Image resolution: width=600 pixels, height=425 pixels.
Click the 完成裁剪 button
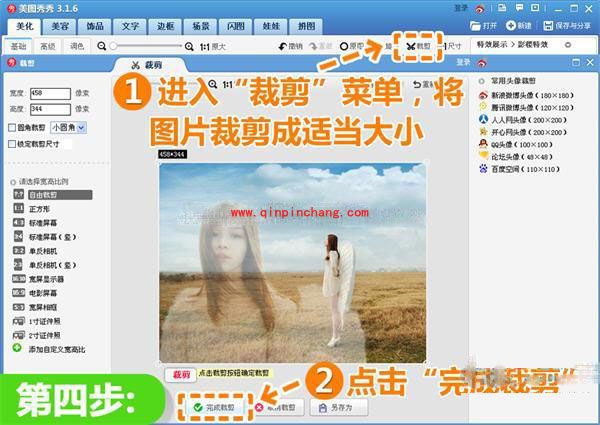click(215, 407)
